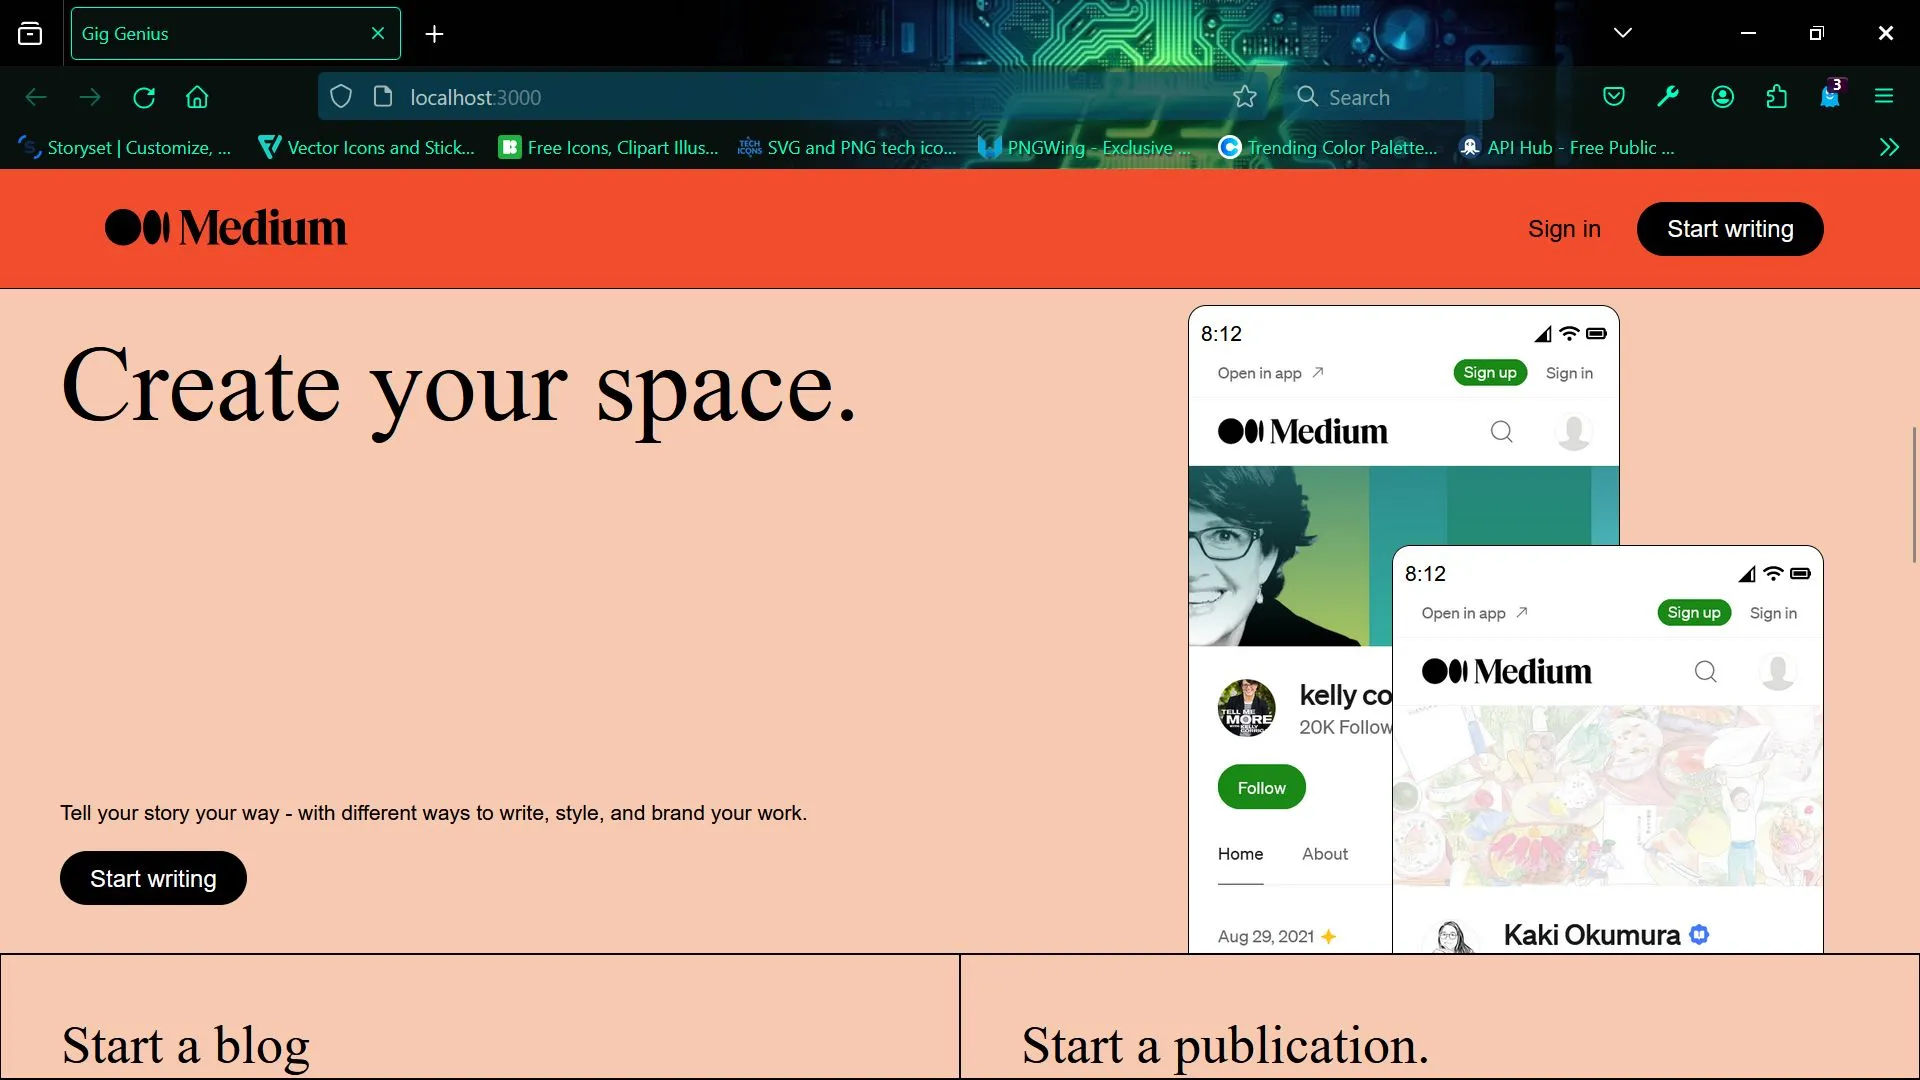The image size is (1920, 1080).
Task: Click the Start writing button under the tagline
Action: pos(153,878)
